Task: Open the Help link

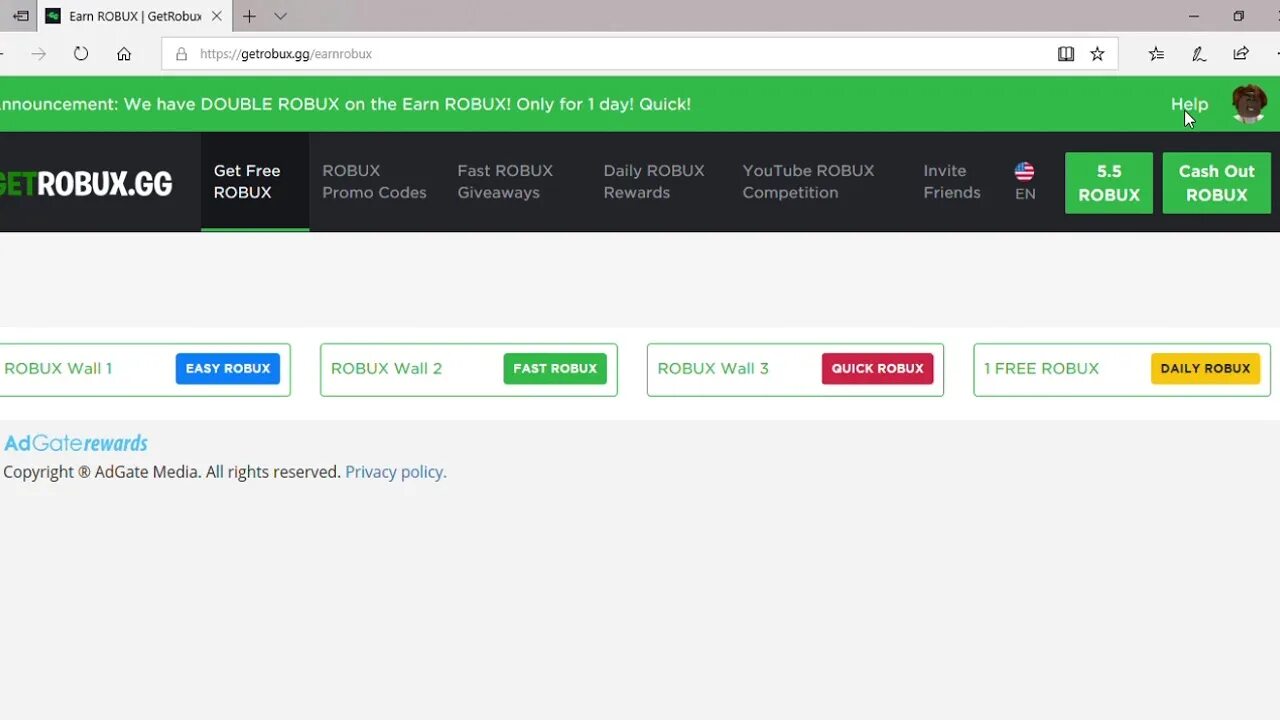Action: pyautogui.click(x=1189, y=104)
